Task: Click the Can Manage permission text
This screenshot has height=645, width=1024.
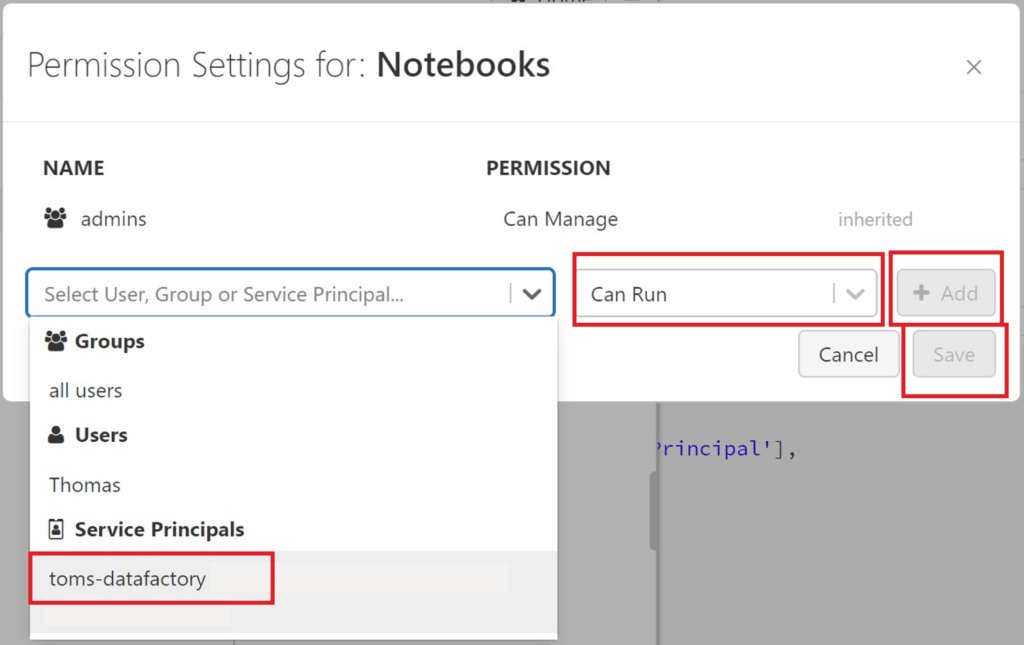Action: tap(560, 219)
